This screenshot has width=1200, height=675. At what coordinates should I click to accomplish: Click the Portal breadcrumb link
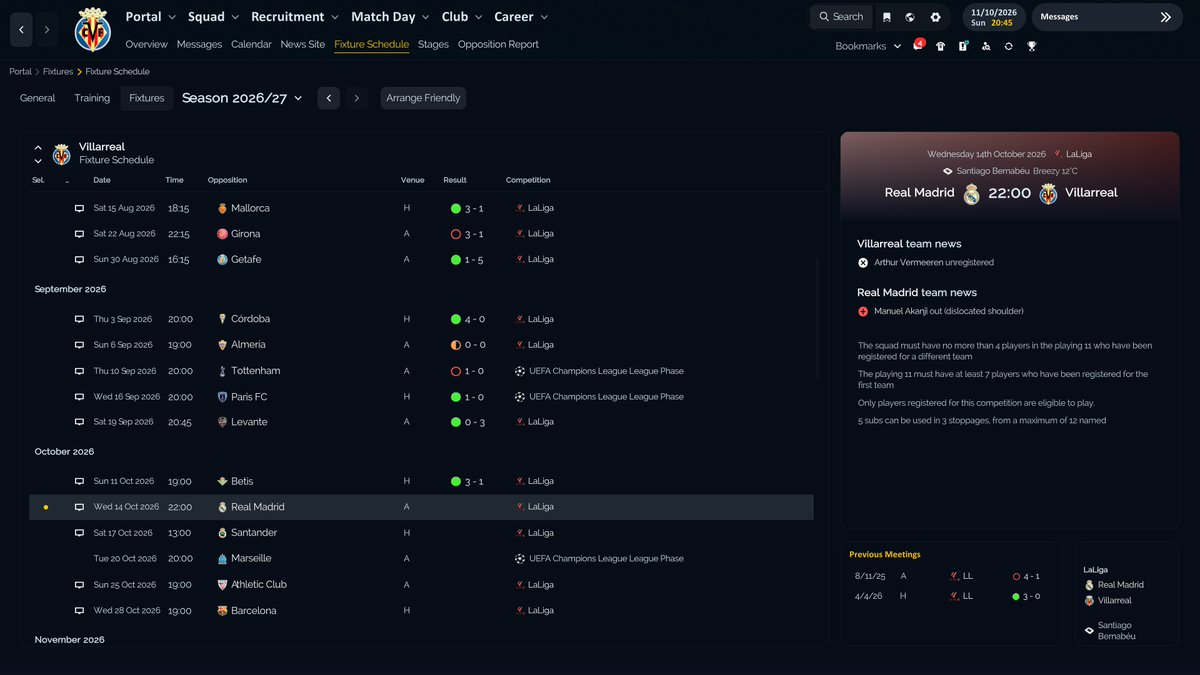pyautogui.click(x=21, y=72)
